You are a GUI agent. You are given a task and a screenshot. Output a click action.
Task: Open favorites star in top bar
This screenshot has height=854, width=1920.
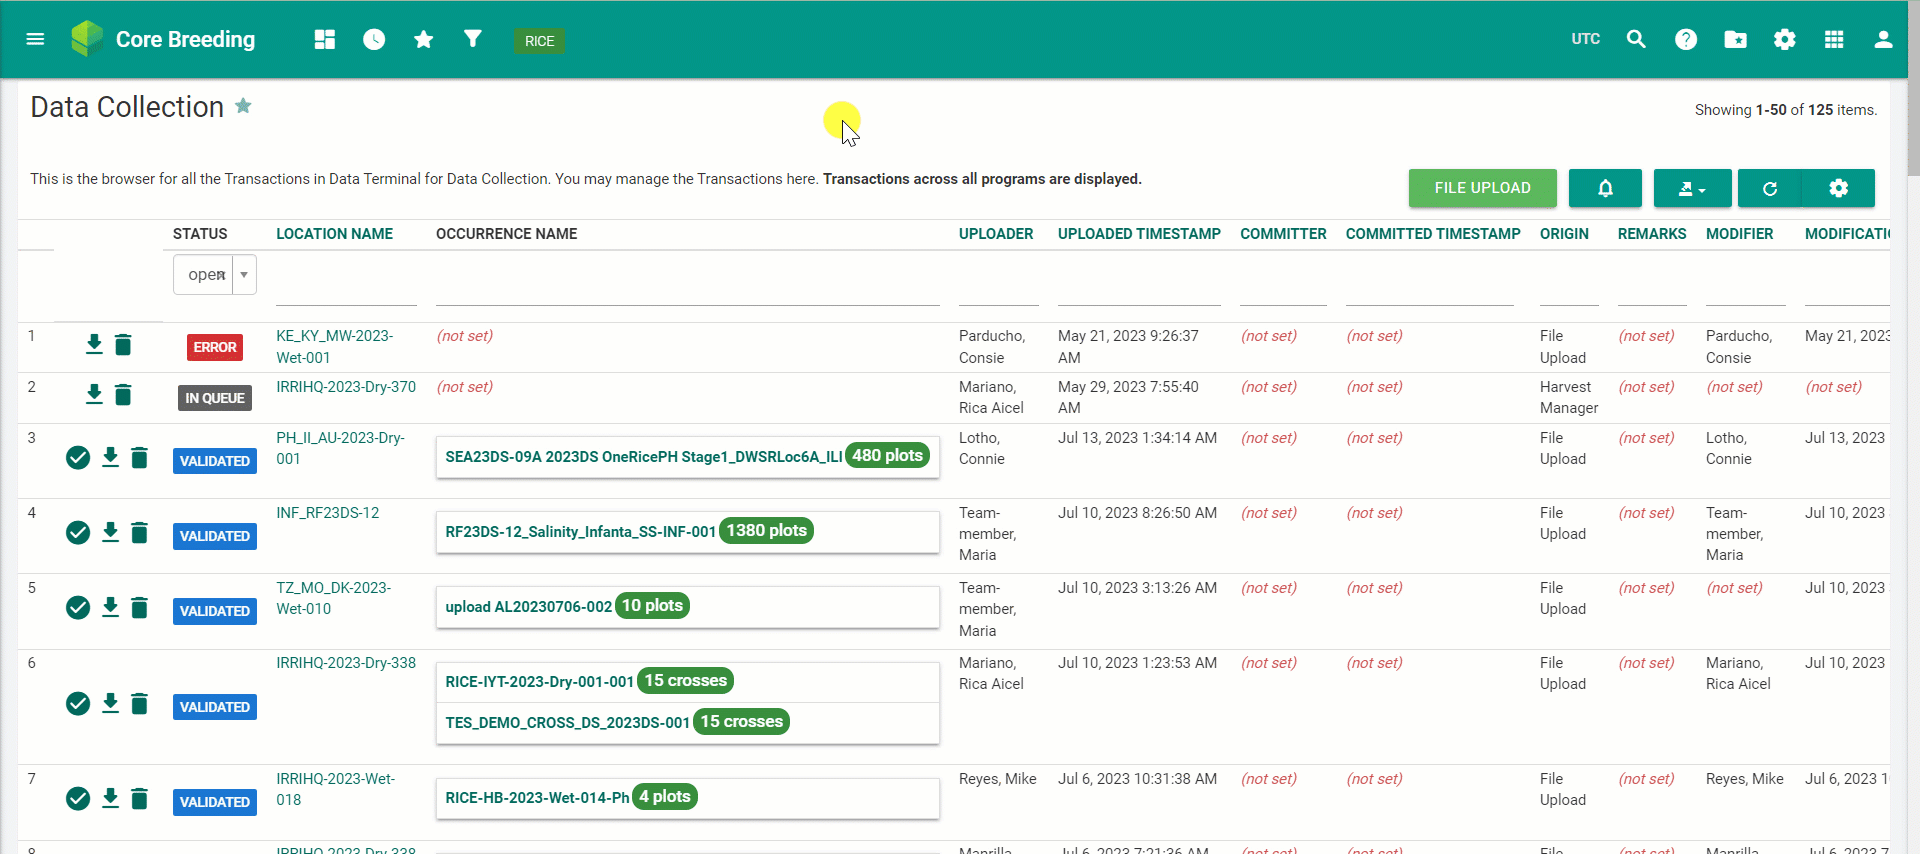pos(424,39)
